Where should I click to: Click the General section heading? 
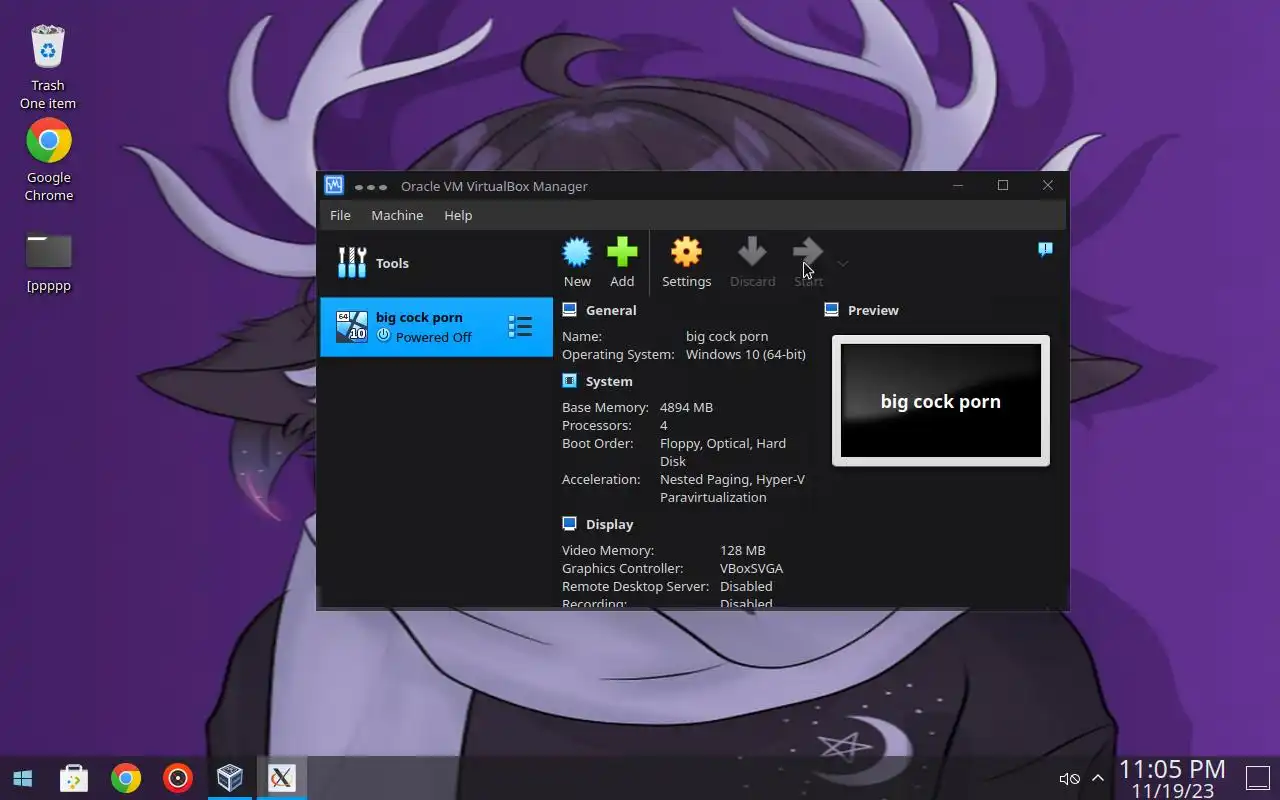tap(611, 310)
